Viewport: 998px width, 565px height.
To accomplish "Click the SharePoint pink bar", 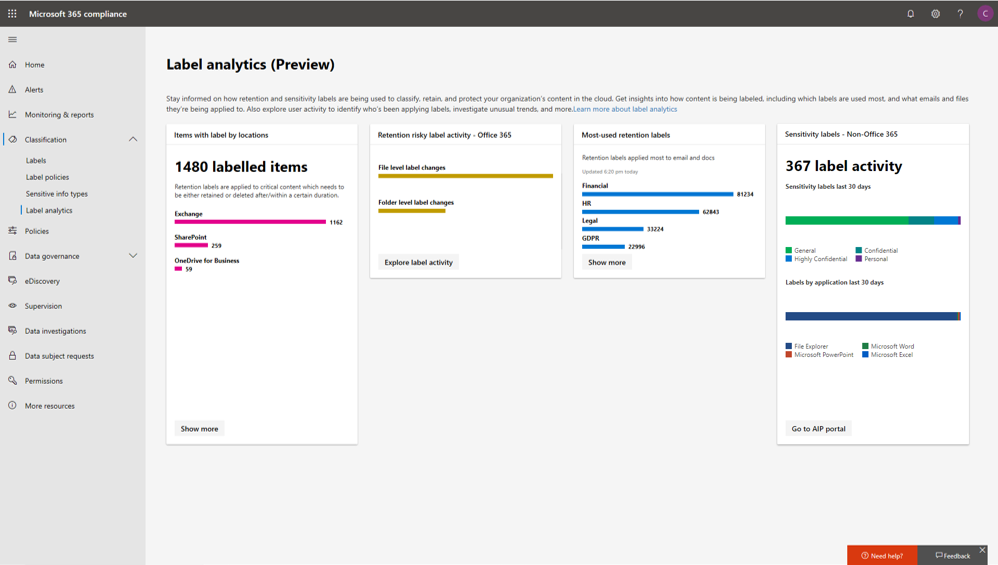I will (191, 245).
